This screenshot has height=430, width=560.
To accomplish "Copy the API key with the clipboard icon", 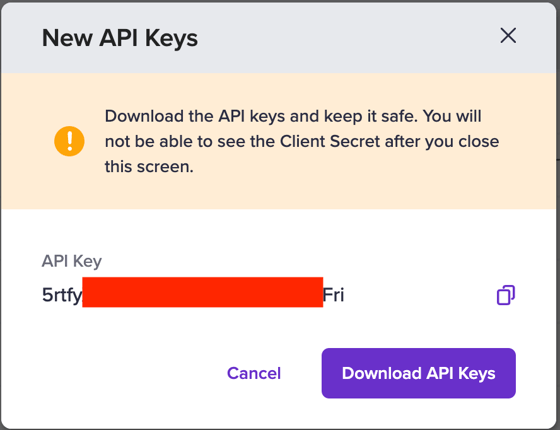I will tap(506, 295).
